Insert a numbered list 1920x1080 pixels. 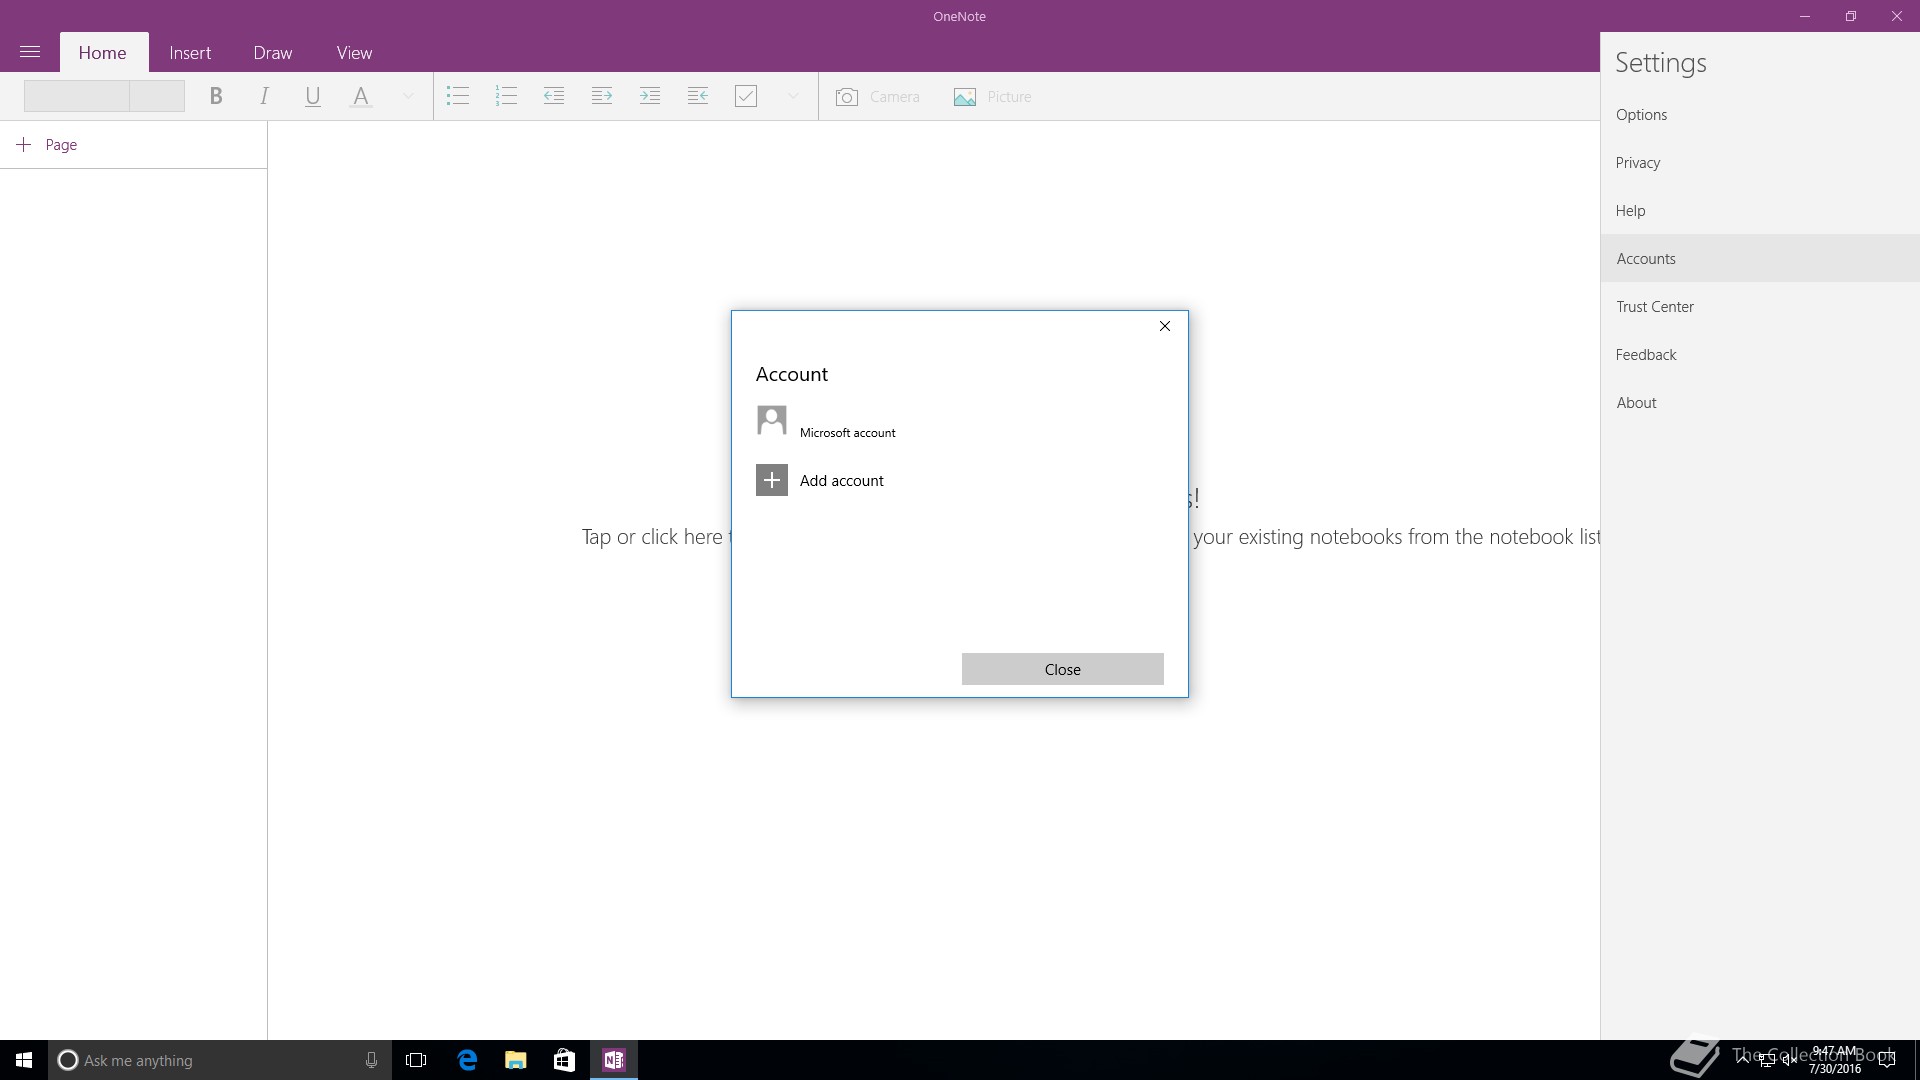pos(506,96)
